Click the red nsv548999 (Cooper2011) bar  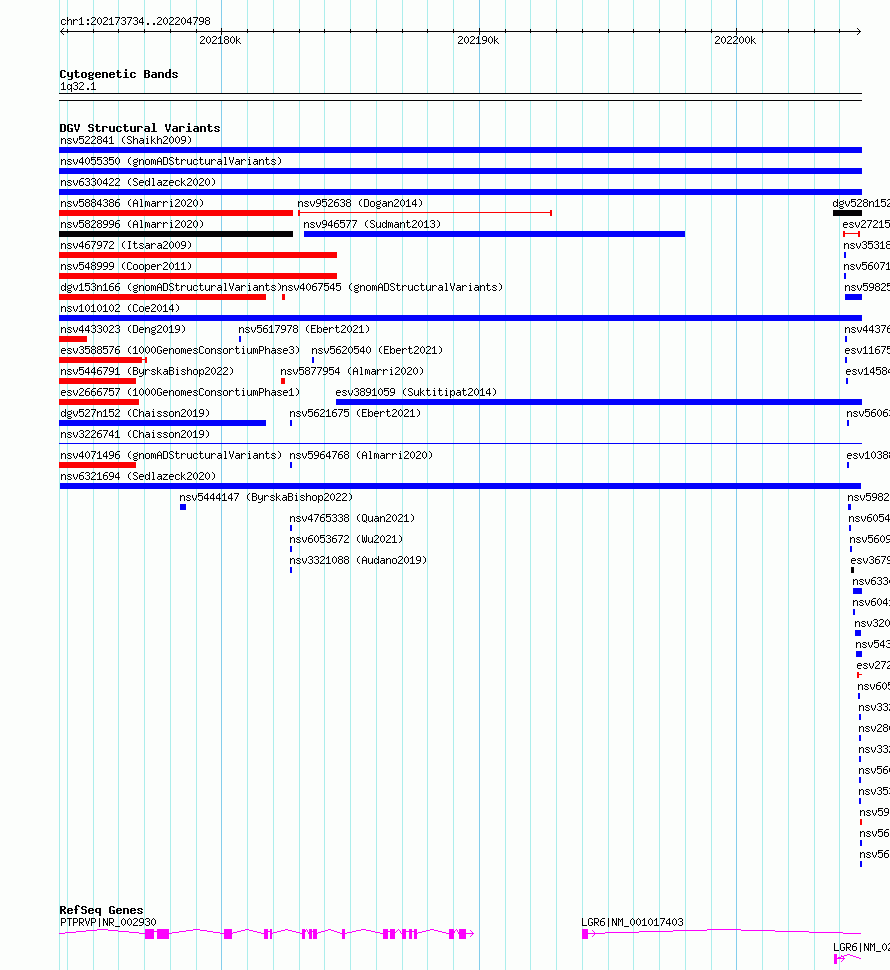(x=198, y=276)
